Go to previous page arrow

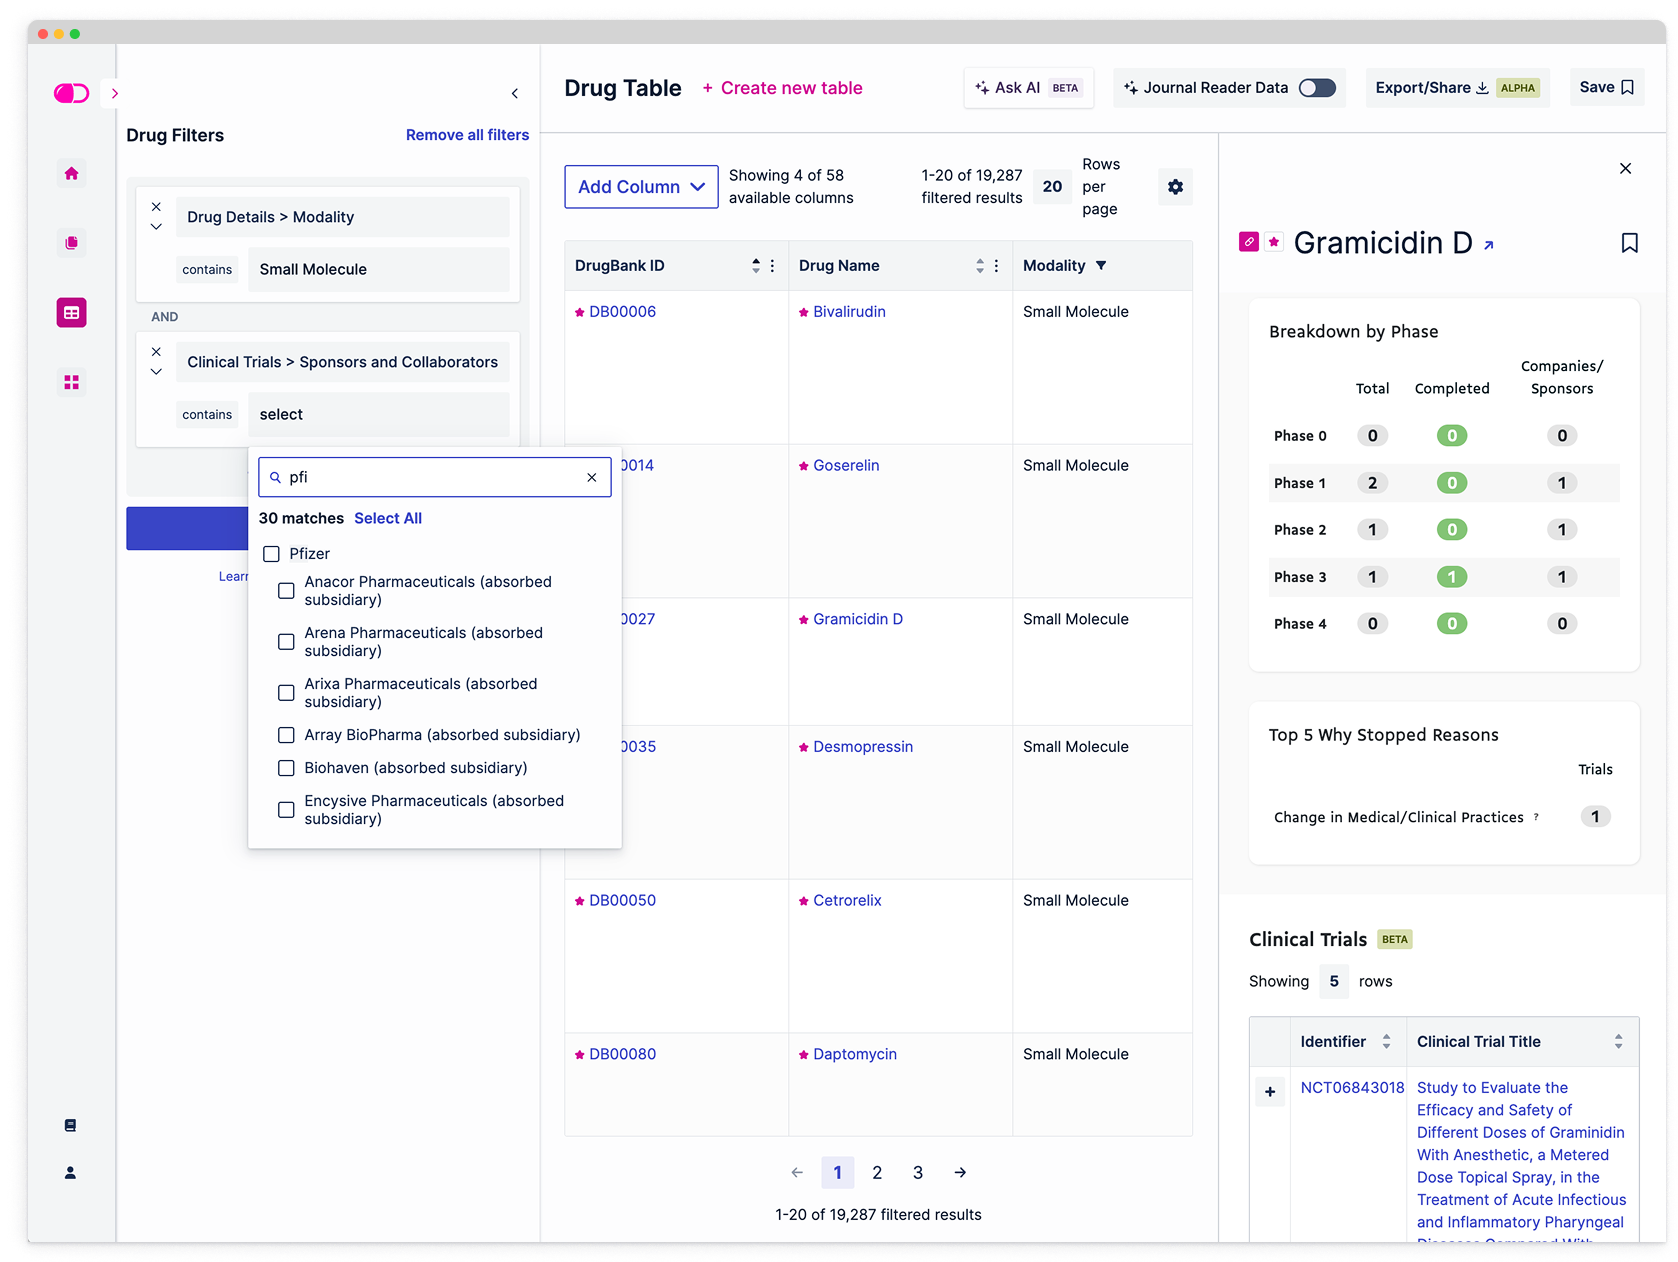pyautogui.click(x=797, y=1172)
